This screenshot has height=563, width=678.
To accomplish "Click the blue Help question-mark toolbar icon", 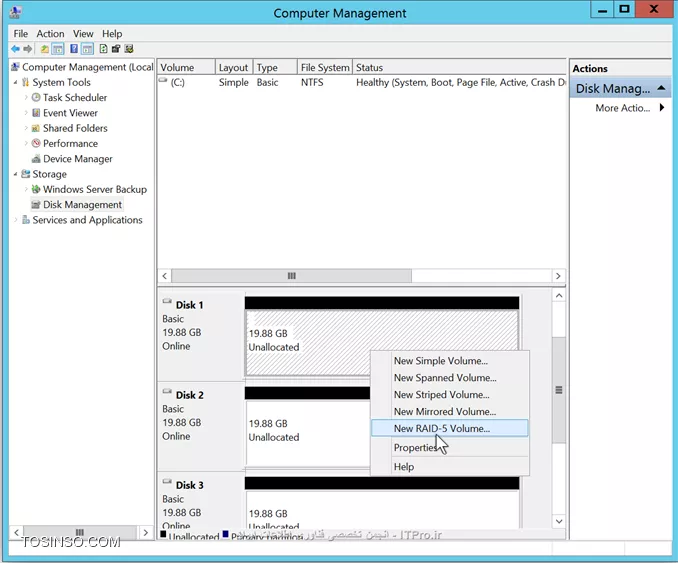I will [x=74, y=49].
